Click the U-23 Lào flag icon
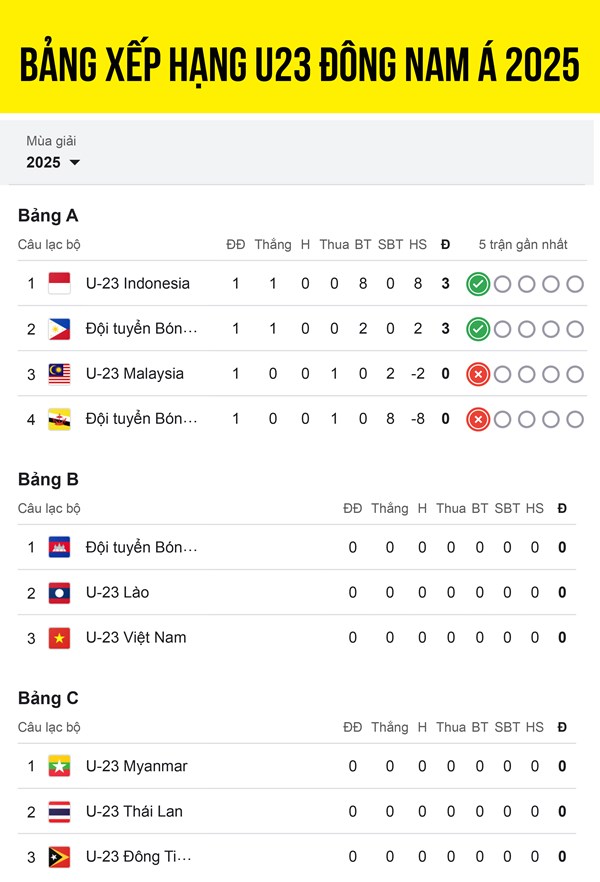Viewport: 600px width, 882px height. 59,592
